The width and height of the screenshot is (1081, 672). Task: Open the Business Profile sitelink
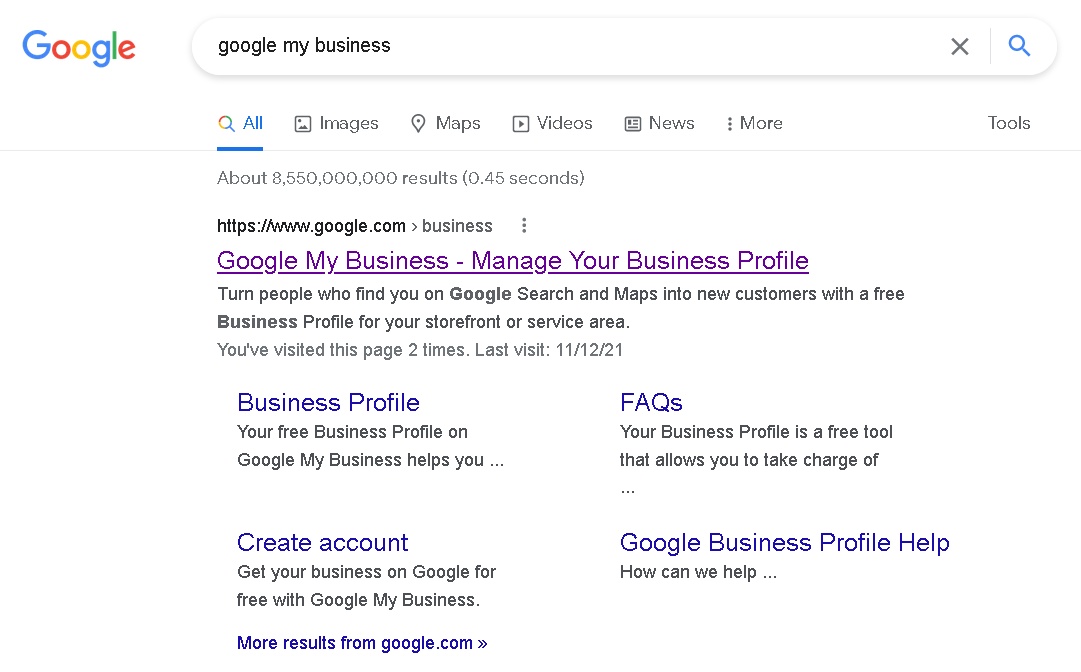328,403
